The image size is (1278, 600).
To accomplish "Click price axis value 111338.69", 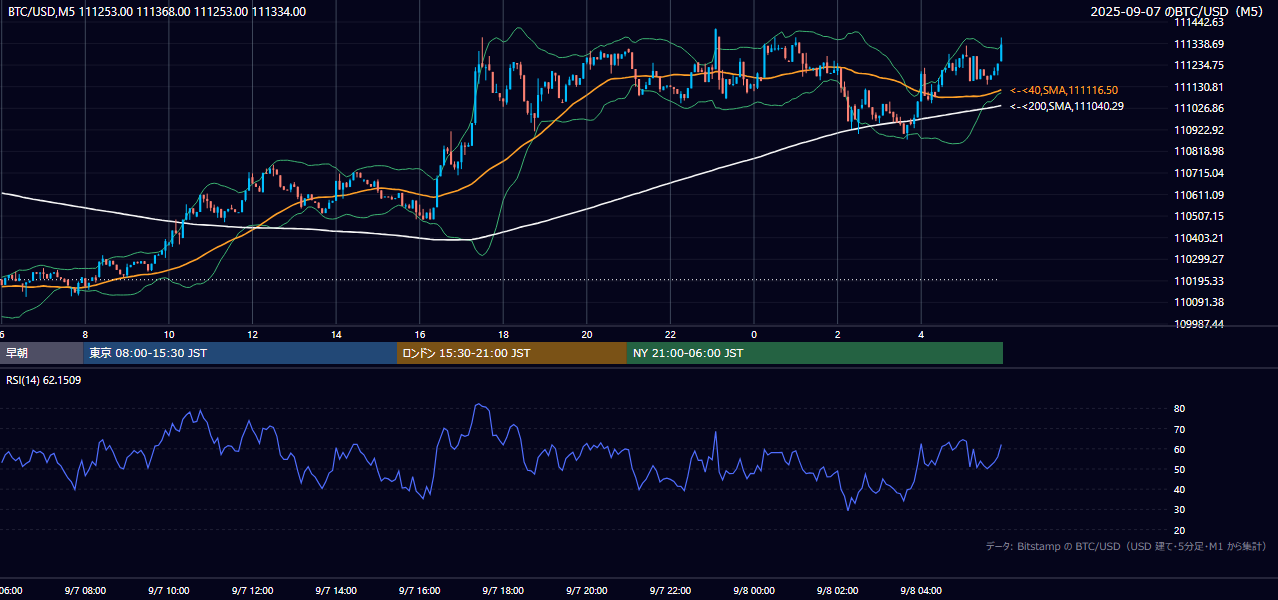I will [x=1199, y=44].
